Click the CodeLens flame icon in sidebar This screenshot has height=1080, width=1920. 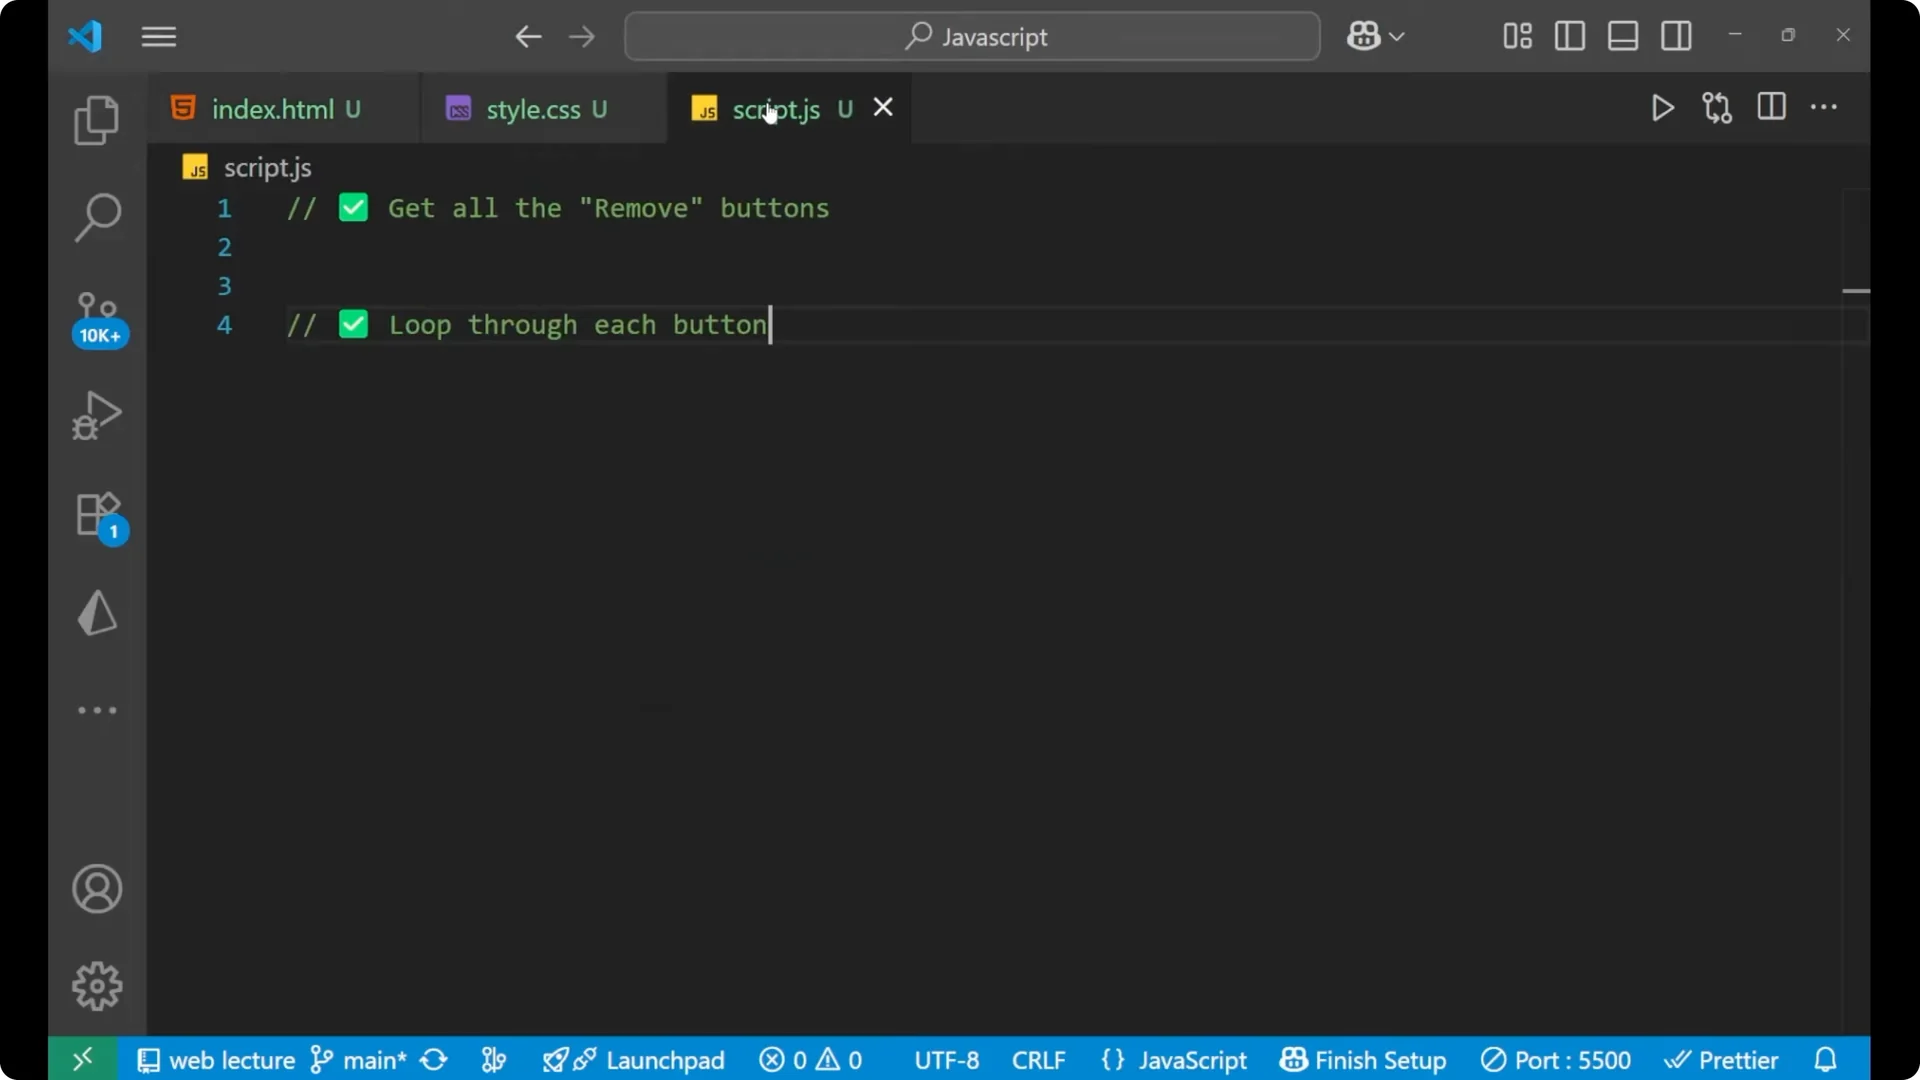click(x=96, y=613)
